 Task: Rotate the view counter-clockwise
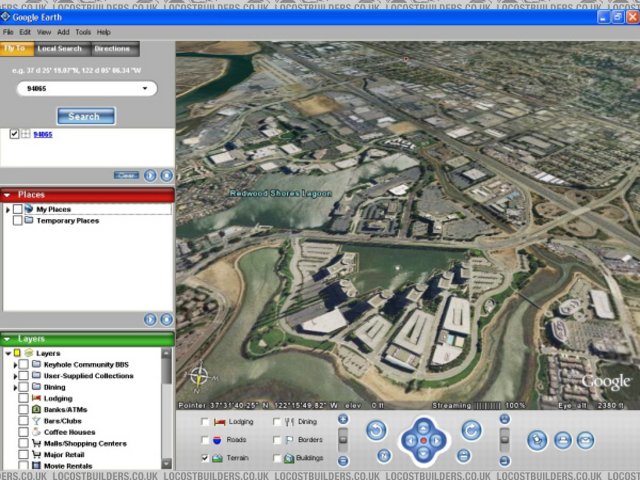376,430
